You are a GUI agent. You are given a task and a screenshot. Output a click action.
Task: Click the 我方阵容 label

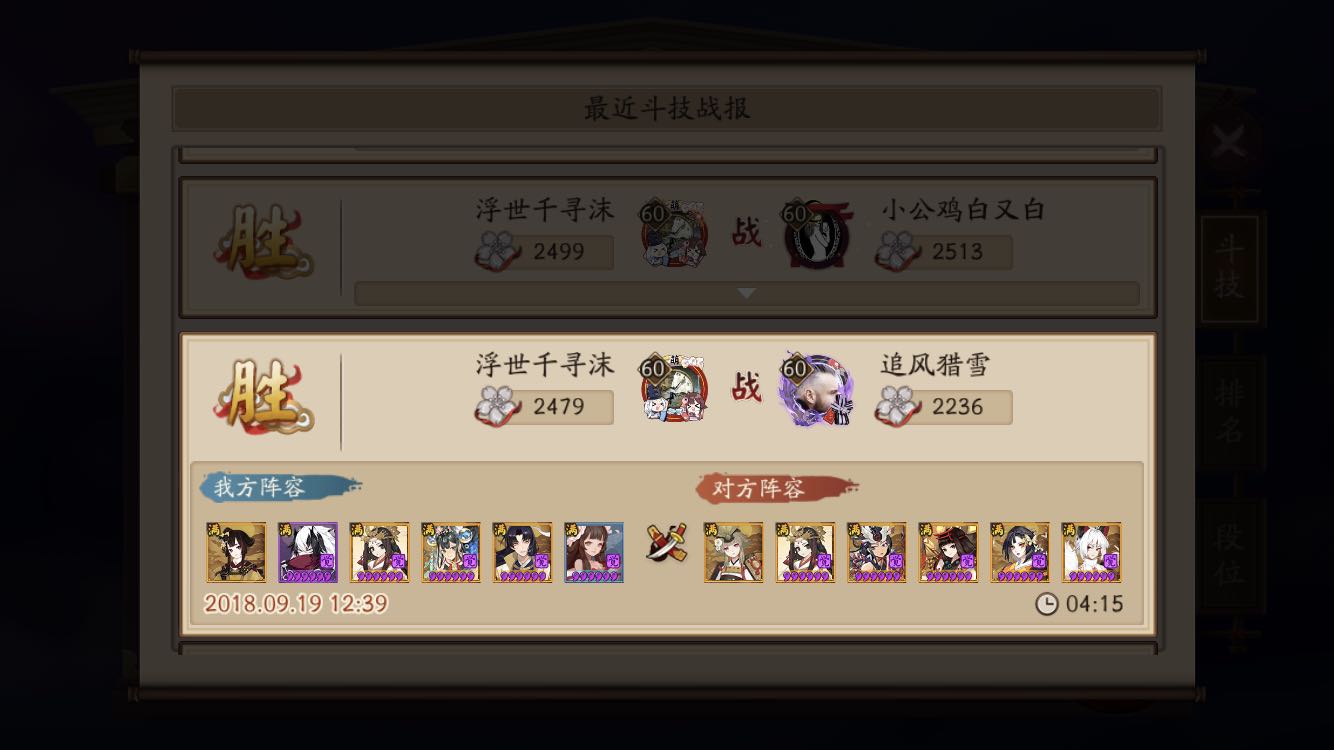coord(259,487)
